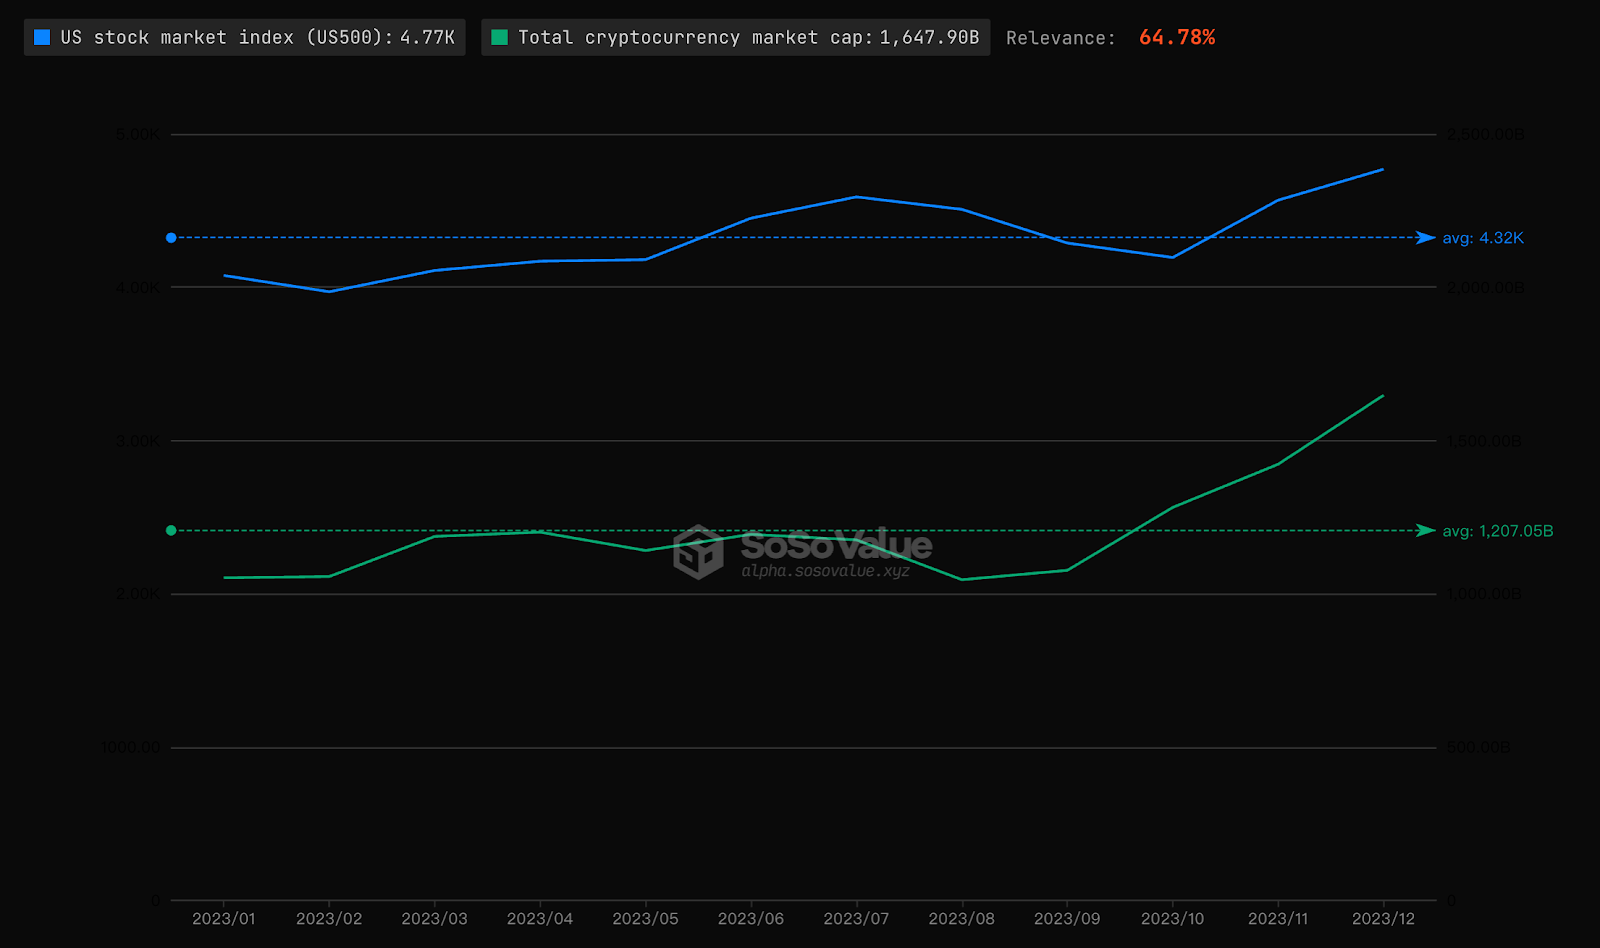Click the SoSo Value watermark text
This screenshot has height=948, width=1600.
pos(836,545)
